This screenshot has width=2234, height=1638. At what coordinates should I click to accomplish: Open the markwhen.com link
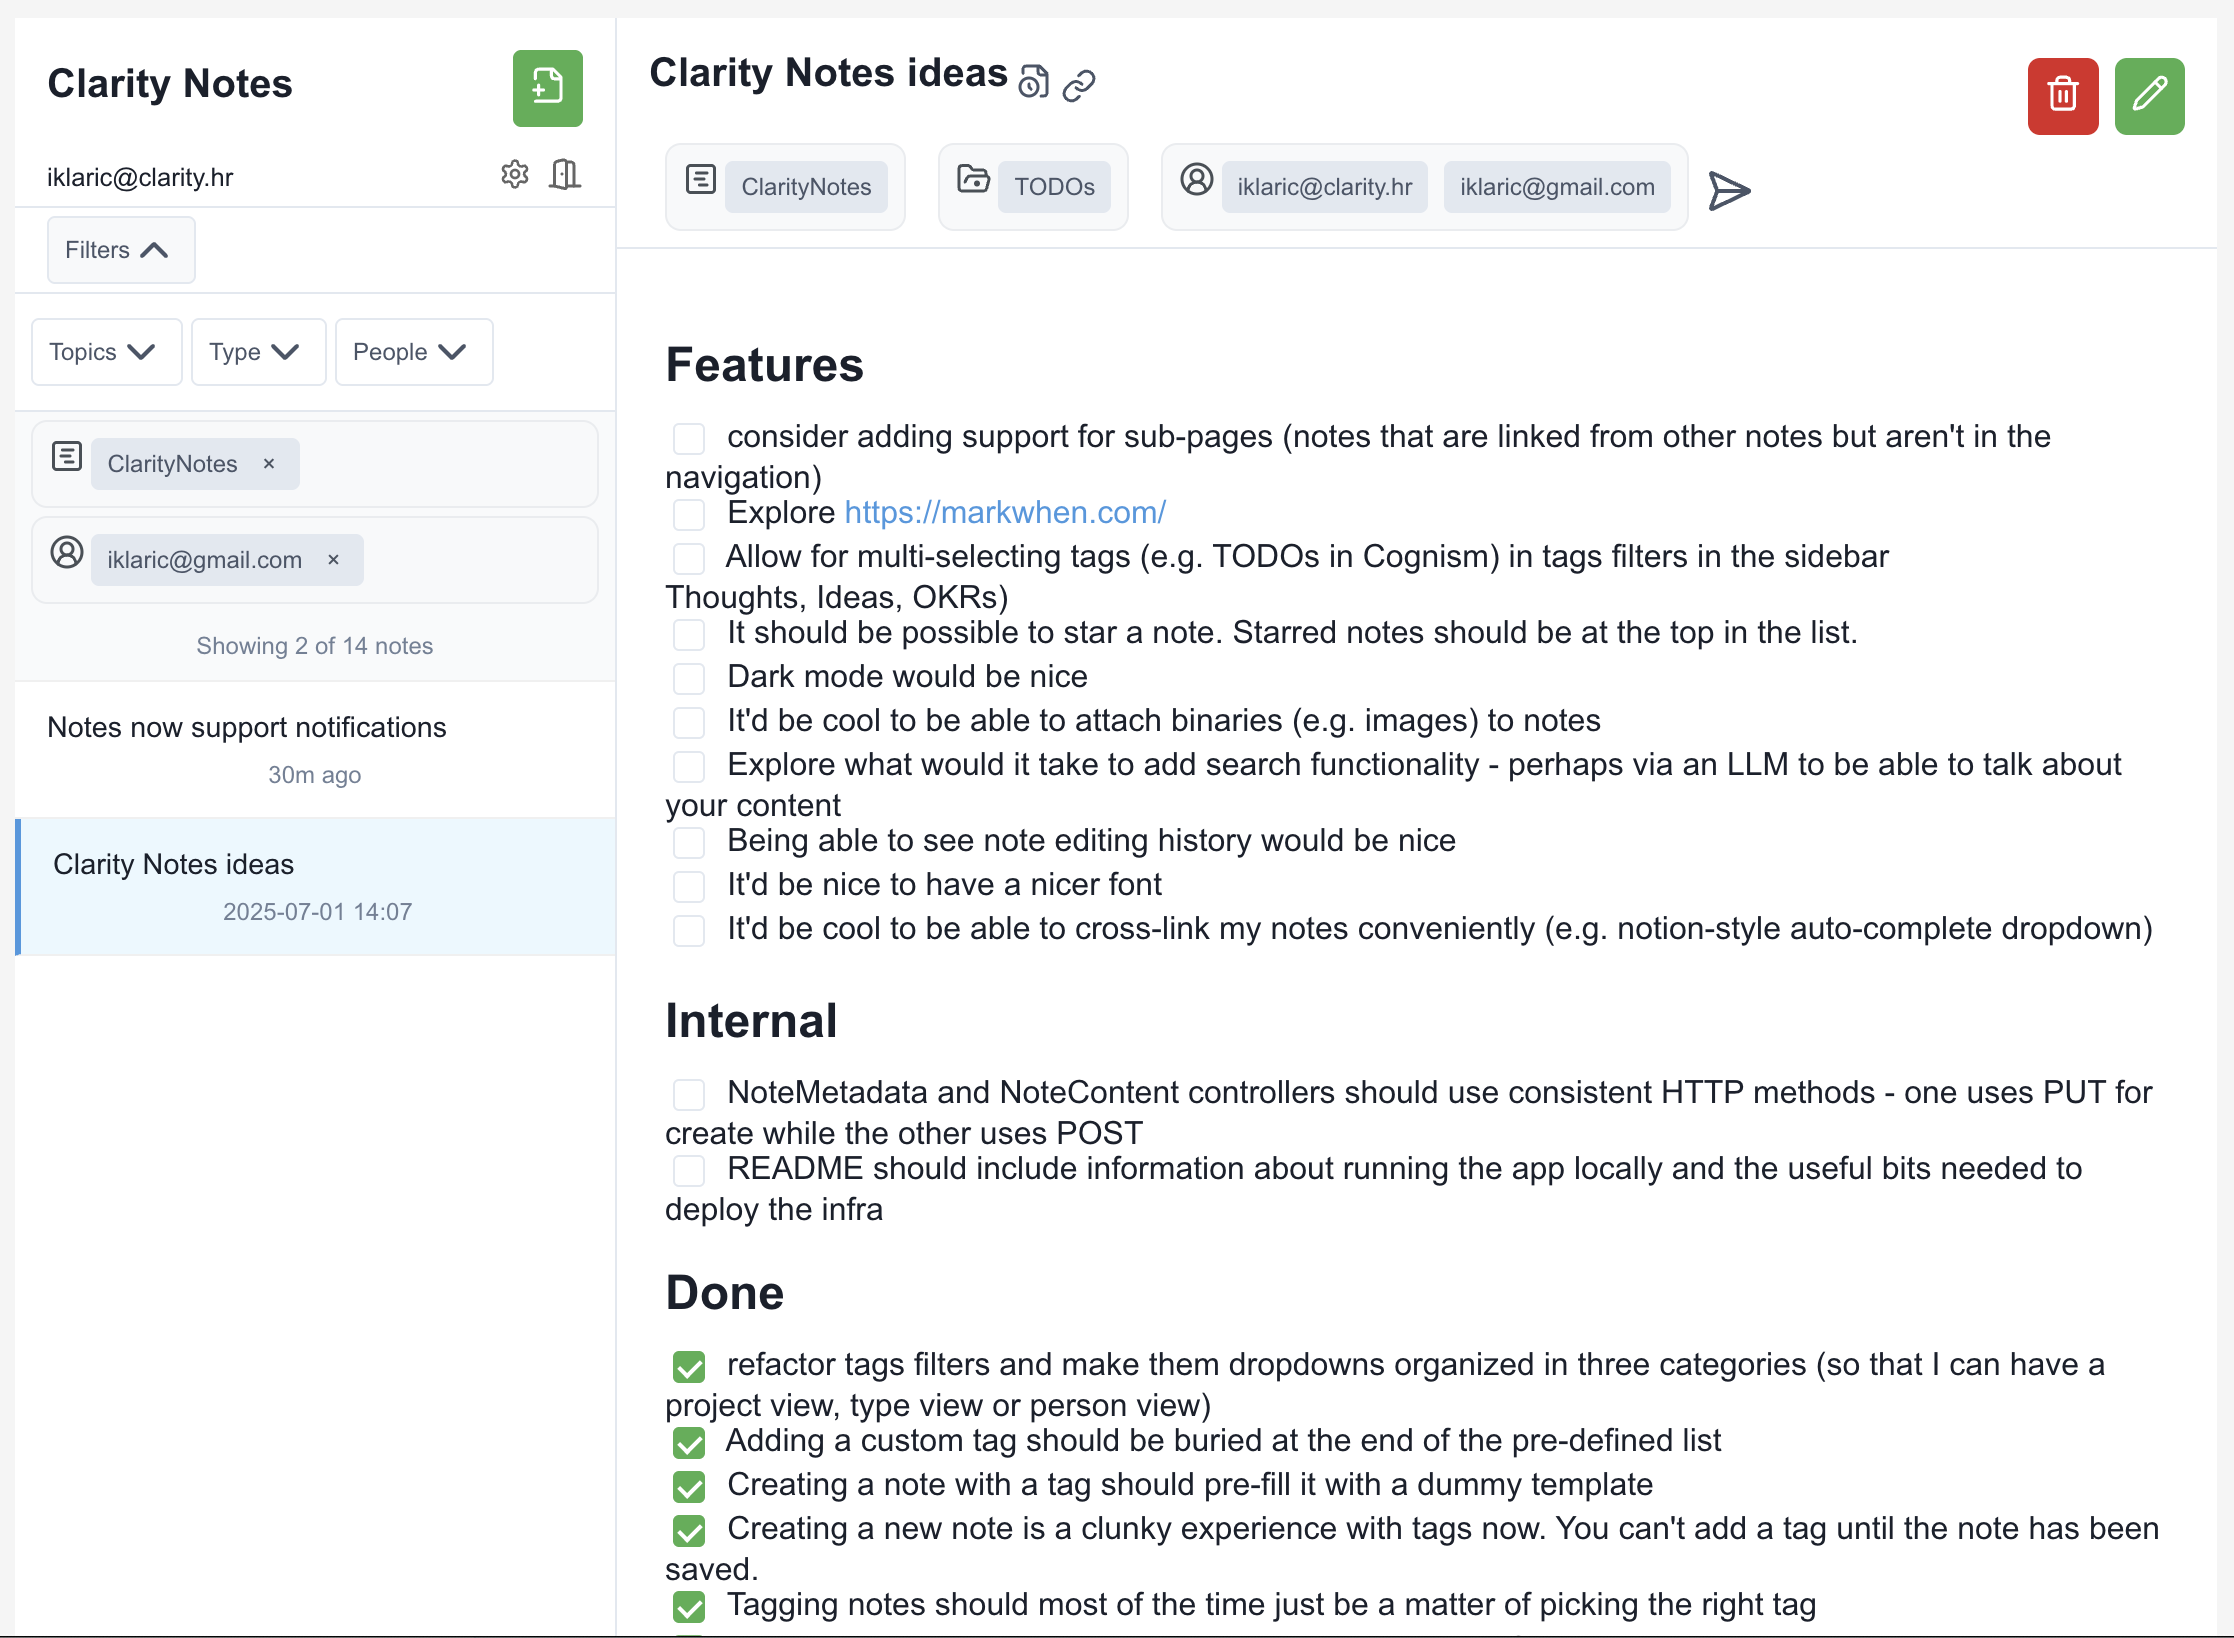1005,512
